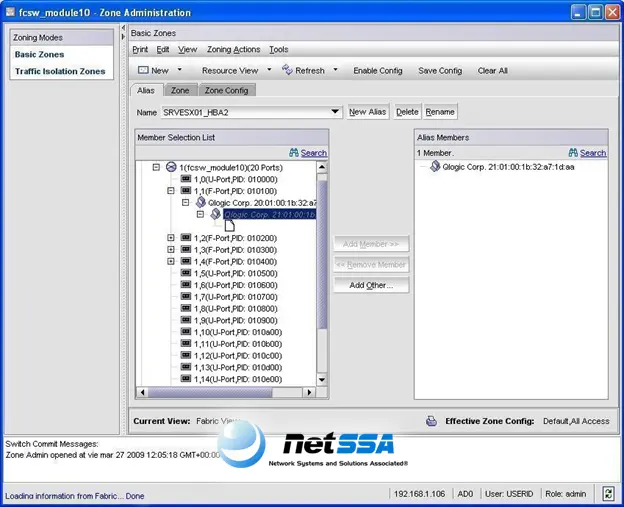Open the Resource View dropdown arrow
Image resolution: width=624 pixels, height=507 pixels.
(x=269, y=70)
